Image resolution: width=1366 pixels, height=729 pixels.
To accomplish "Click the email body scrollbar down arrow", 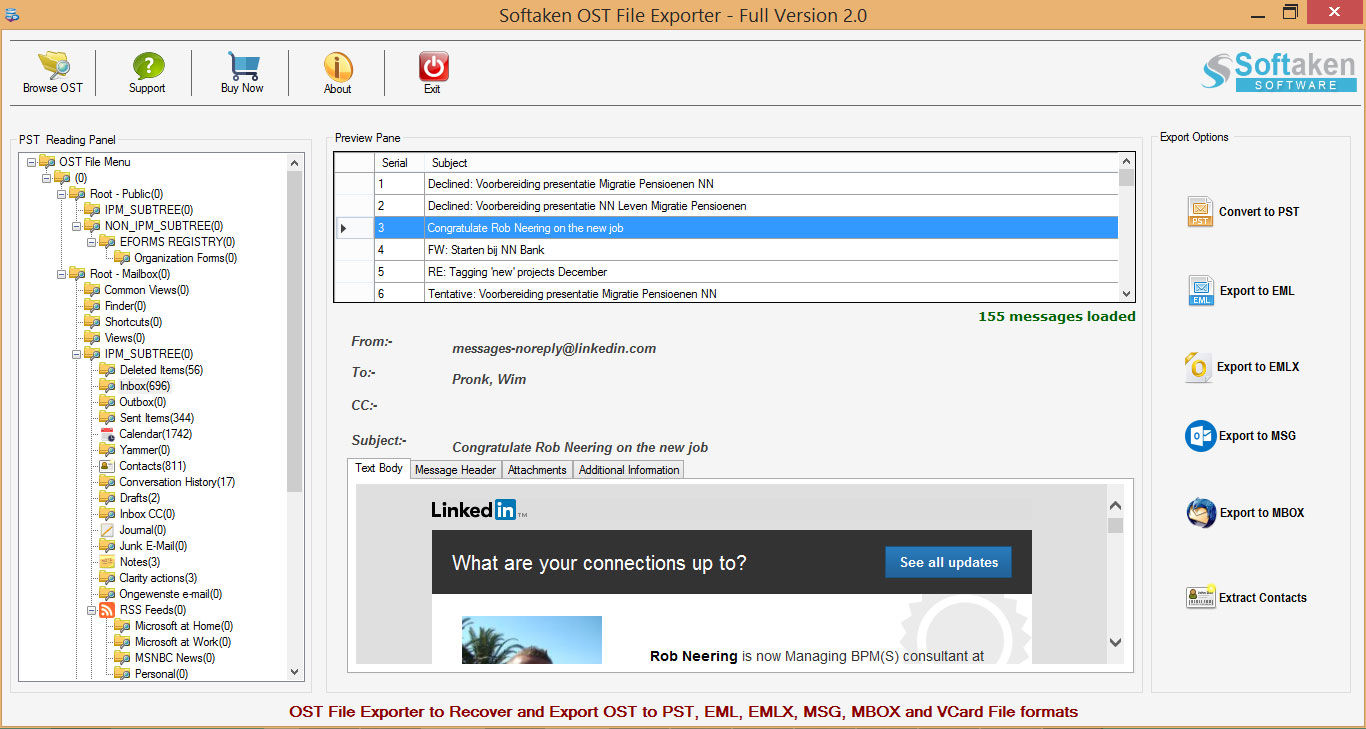I will (1116, 643).
